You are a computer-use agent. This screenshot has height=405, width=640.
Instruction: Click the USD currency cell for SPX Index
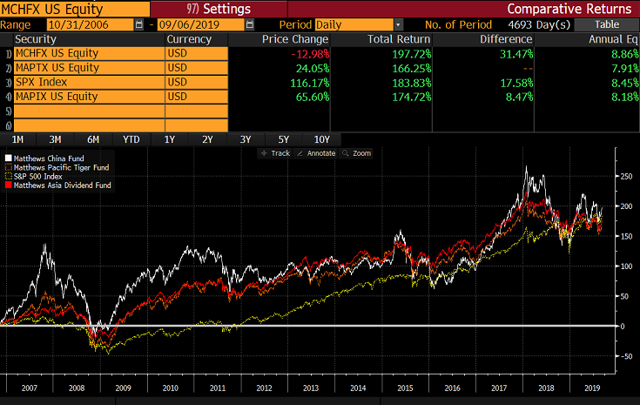[x=196, y=82]
